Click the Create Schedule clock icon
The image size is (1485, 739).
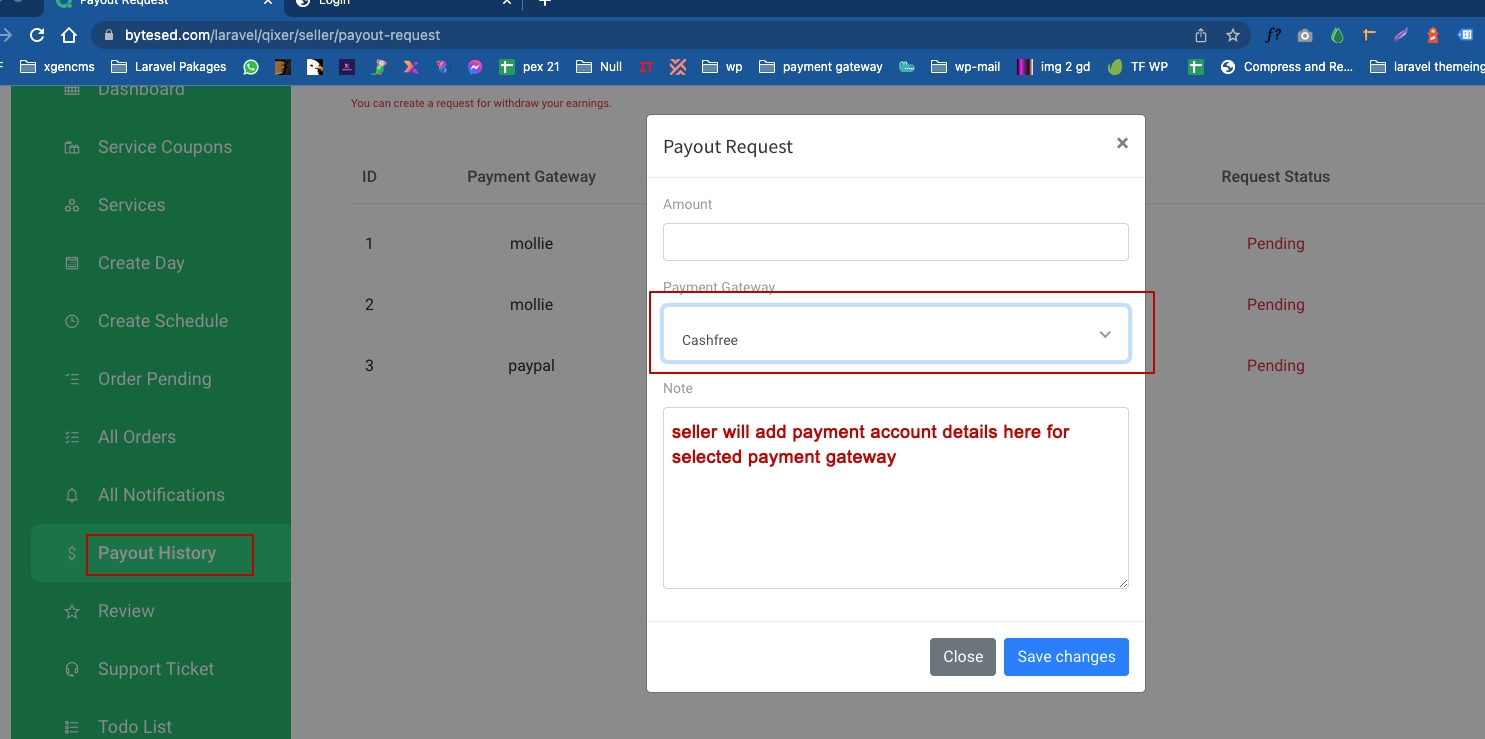click(x=72, y=322)
